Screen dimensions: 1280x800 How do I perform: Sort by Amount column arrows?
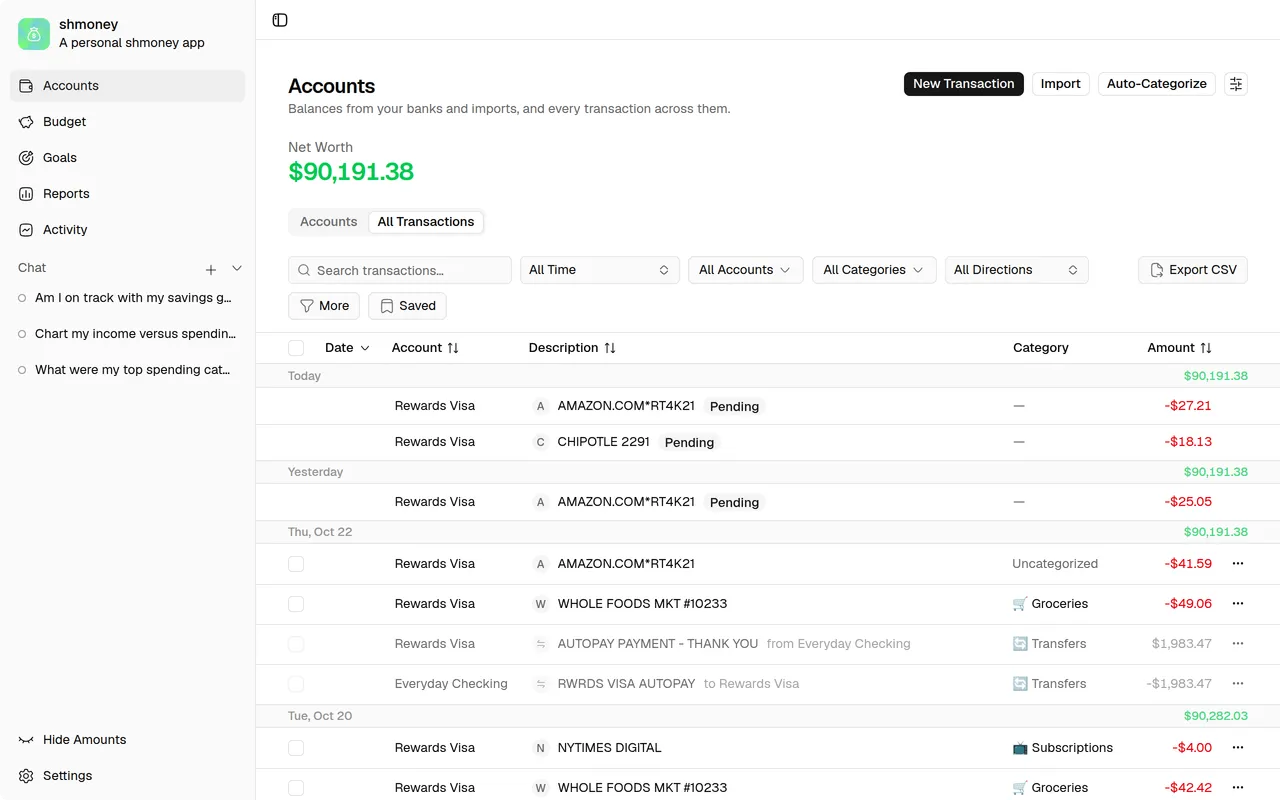[1206, 348]
